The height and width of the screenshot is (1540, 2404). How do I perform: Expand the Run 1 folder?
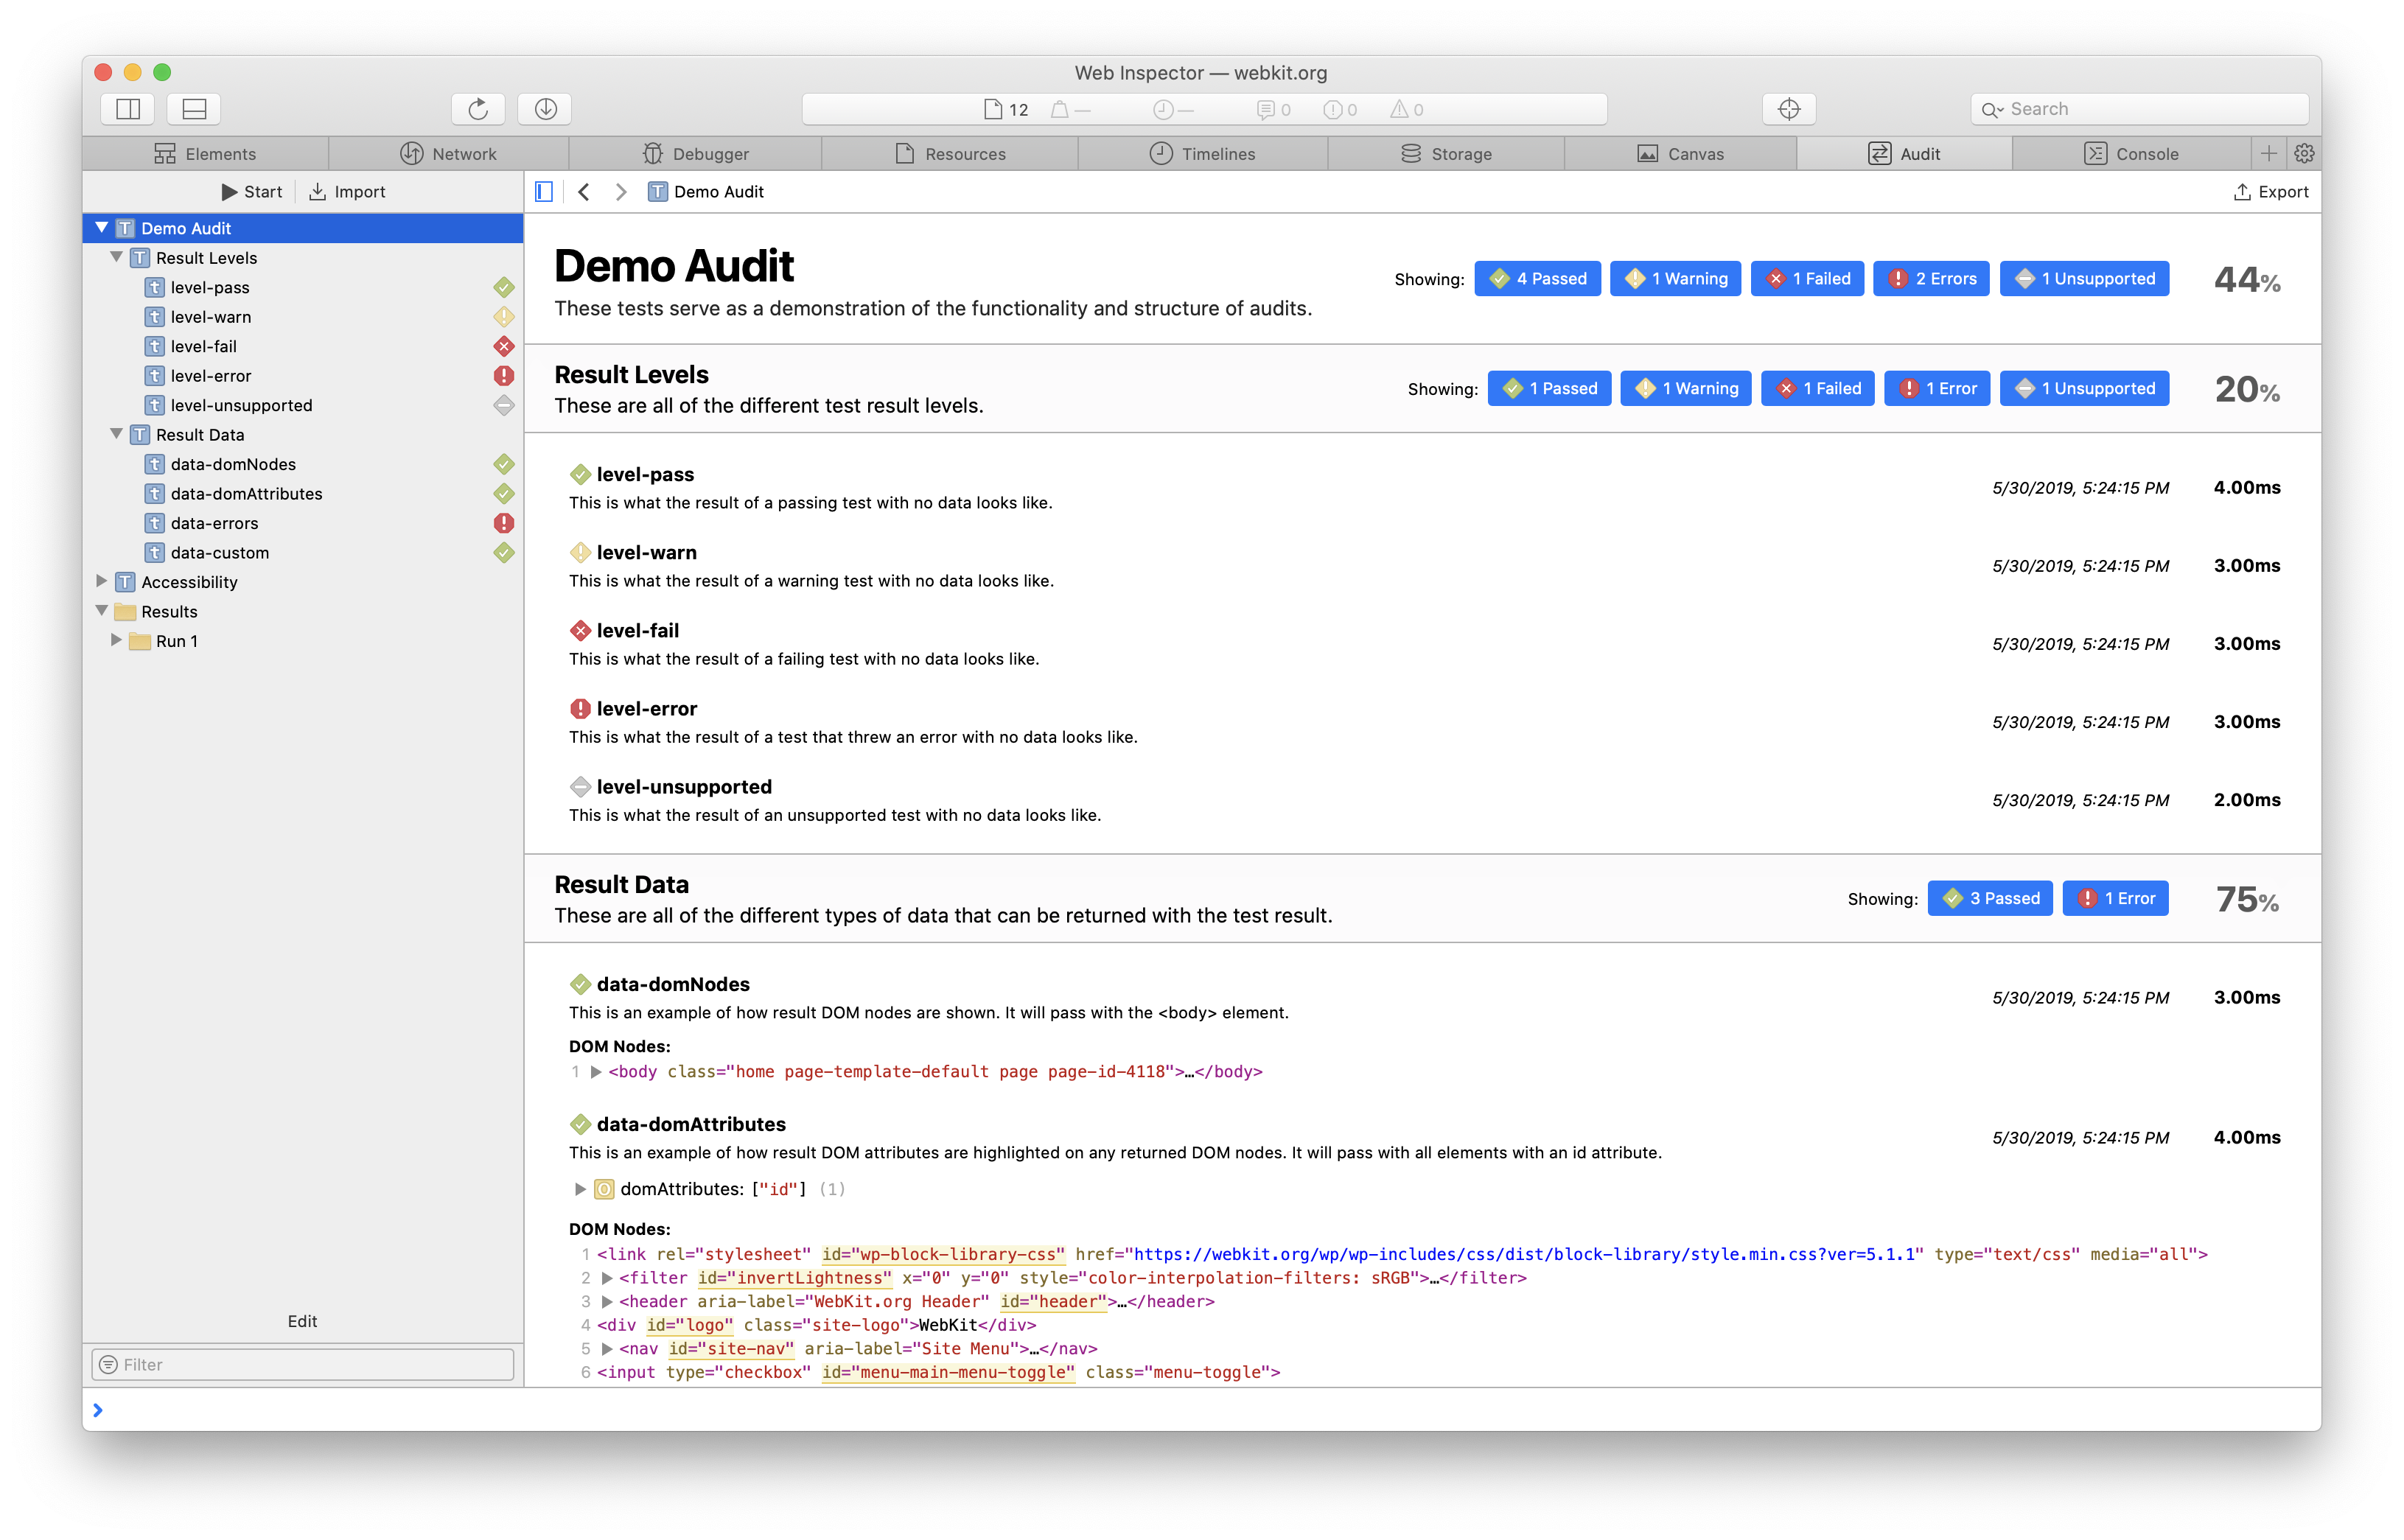click(117, 640)
